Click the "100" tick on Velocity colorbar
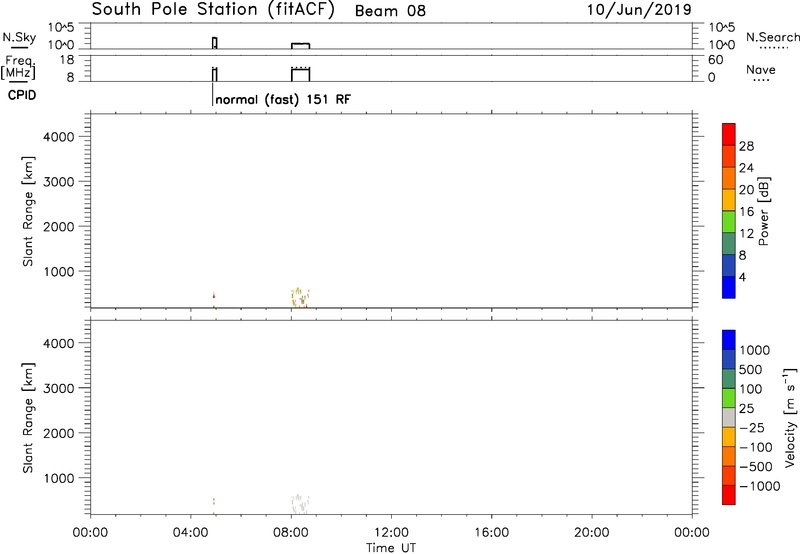Viewport: 800px width, 554px height. point(750,389)
